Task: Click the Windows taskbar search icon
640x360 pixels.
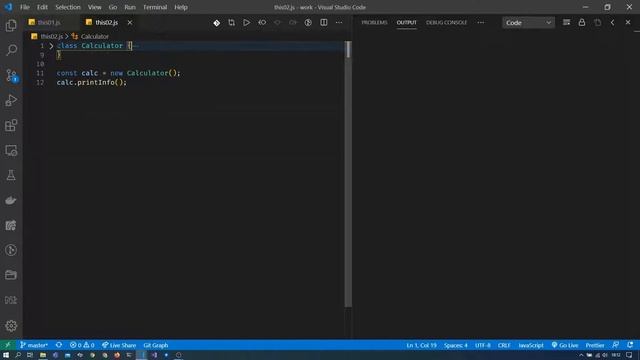Action: pyautogui.click(x=18, y=355)
